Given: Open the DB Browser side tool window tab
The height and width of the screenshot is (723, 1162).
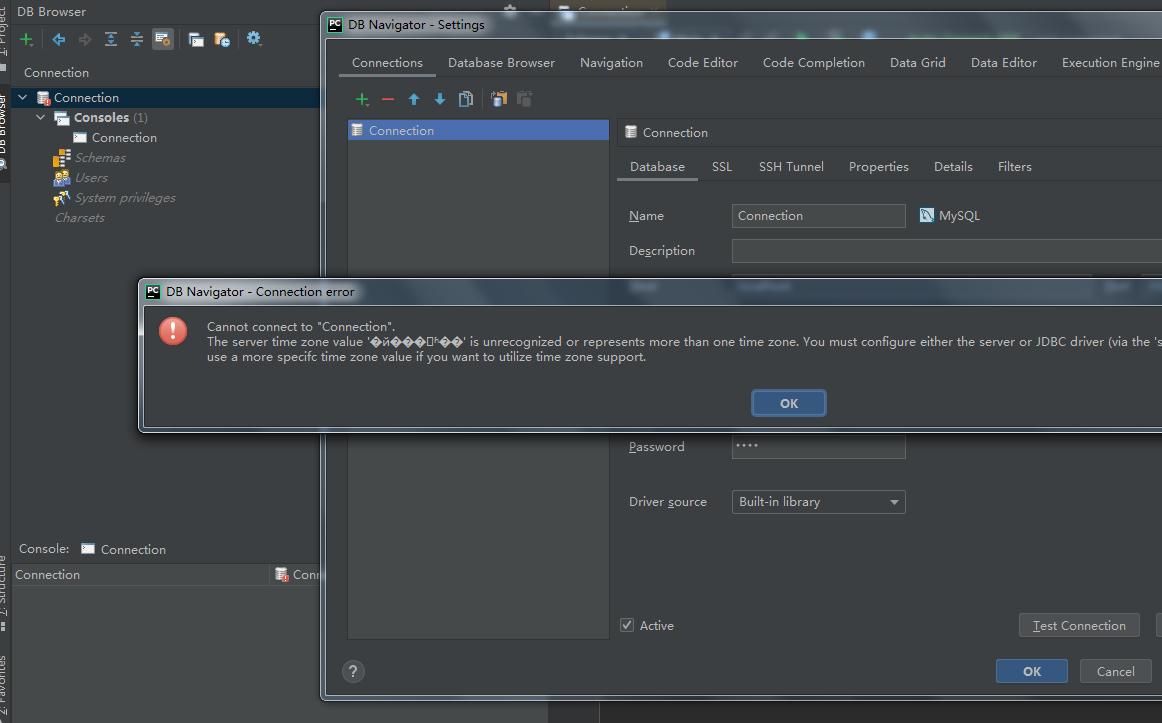Looking at the screenshot, I should (x=4, y=132).
